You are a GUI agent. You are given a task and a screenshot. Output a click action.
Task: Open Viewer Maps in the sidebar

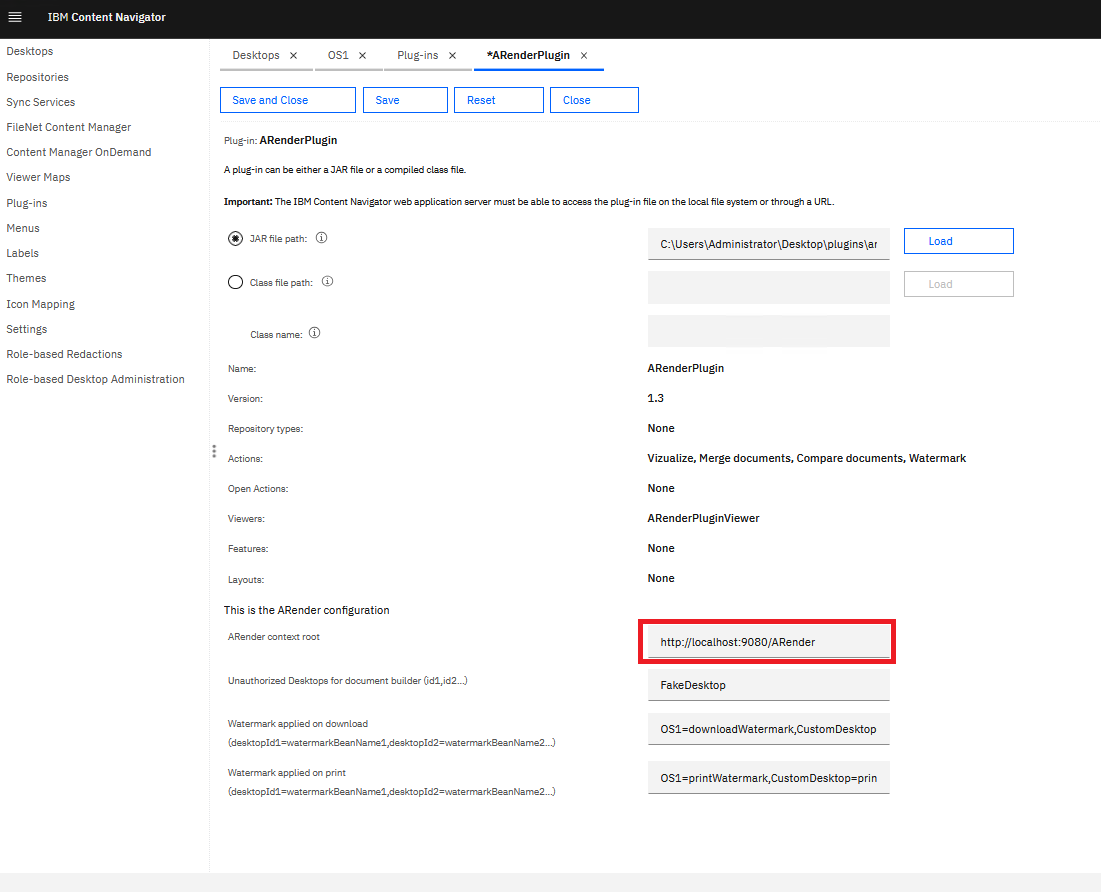[38, 177]
